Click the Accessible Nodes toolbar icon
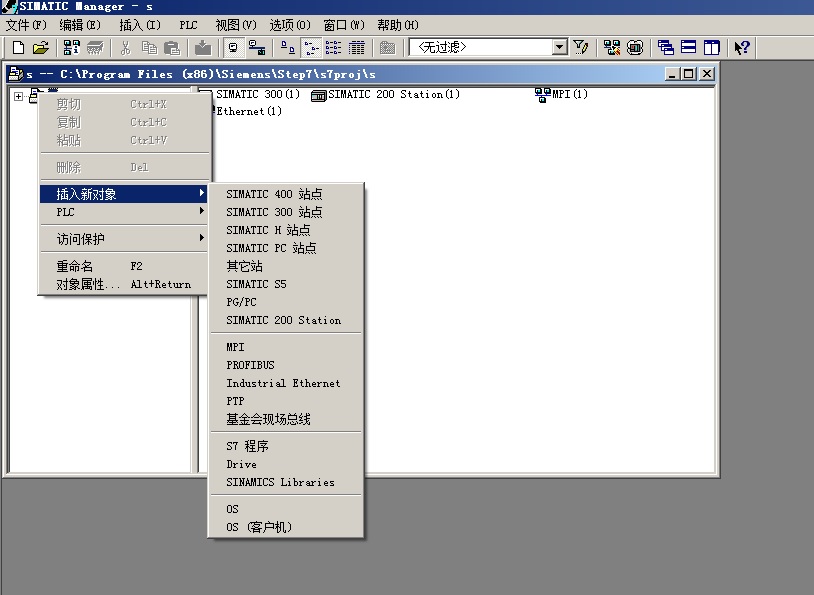The width and height of the screenshot is (814, 595). 72,47
